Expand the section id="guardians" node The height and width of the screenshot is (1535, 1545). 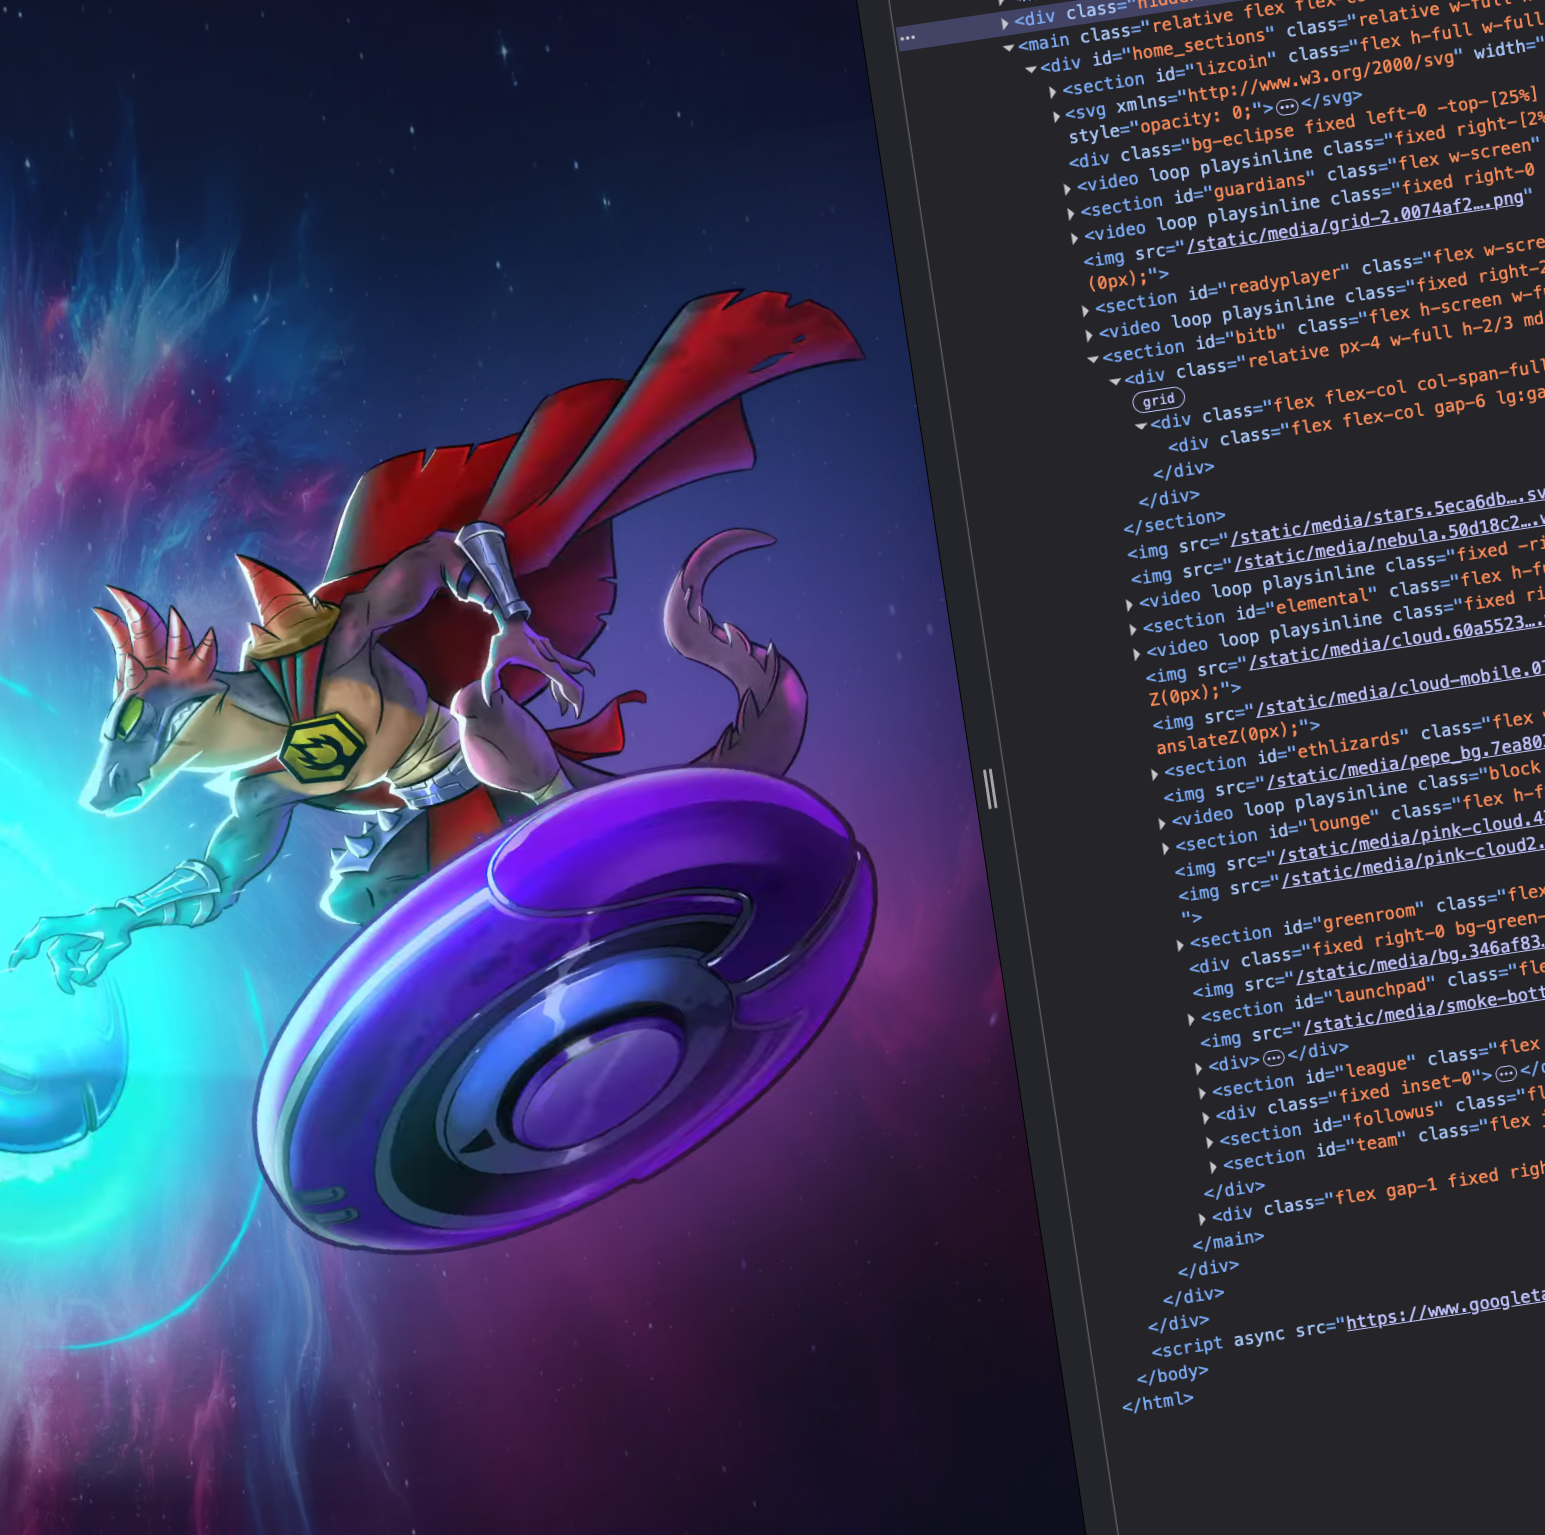1071,213
